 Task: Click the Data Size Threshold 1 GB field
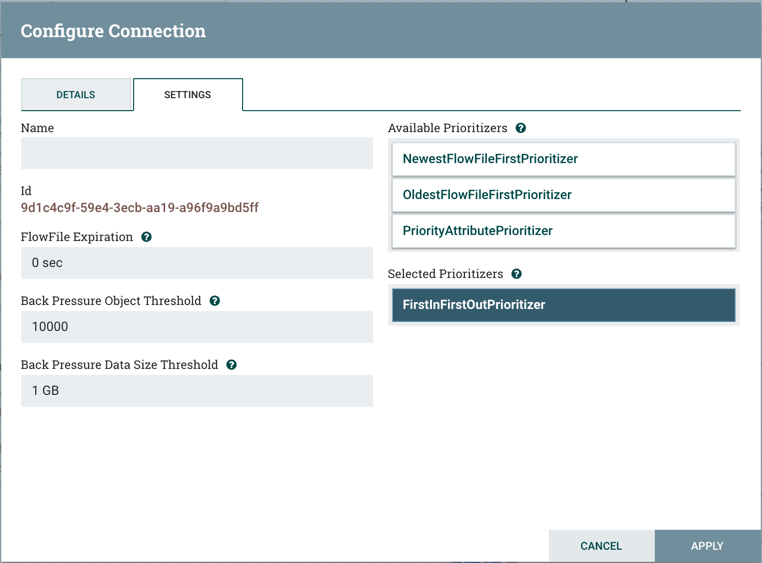[x=197, y=391]
